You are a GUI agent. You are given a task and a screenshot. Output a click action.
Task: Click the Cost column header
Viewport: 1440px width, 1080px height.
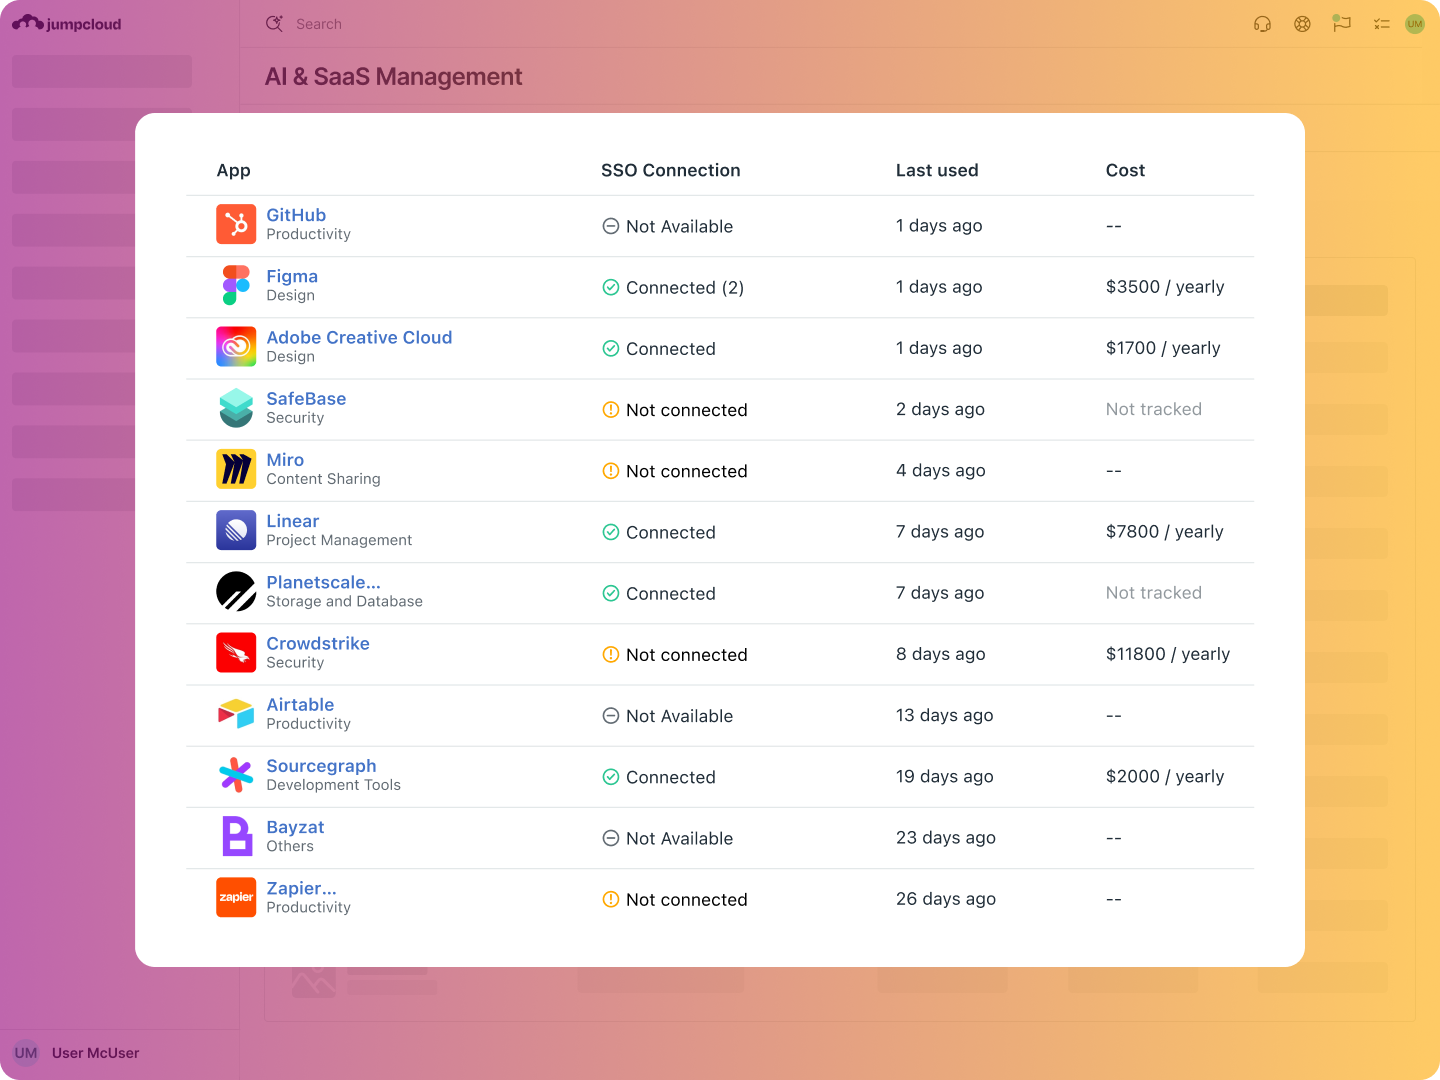1125,170
